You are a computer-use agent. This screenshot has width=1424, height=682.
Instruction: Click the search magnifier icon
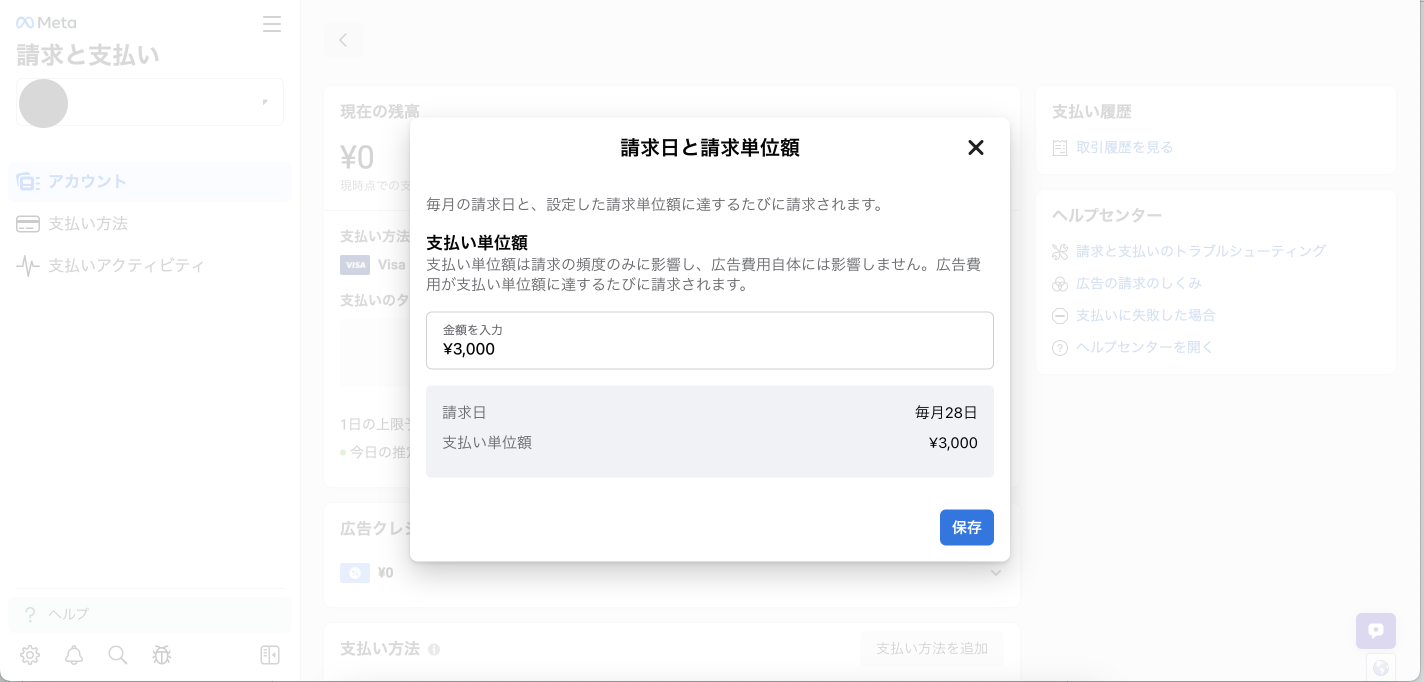pyautogui.click(x=118, y=655)
